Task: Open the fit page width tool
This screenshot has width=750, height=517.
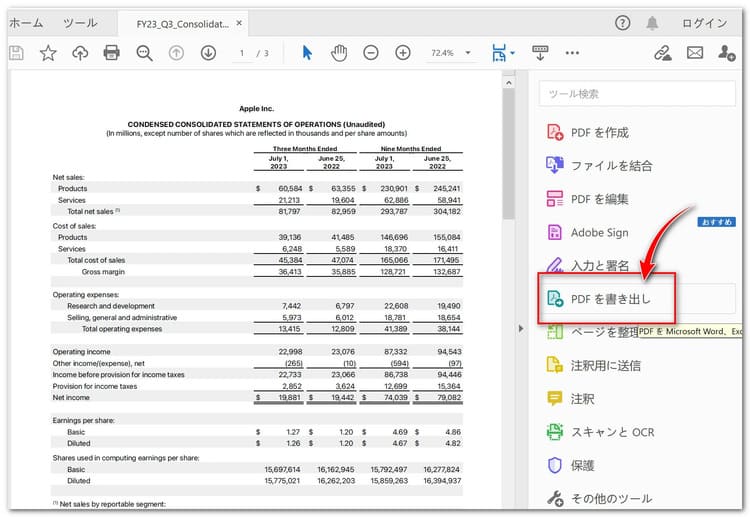Action: pyautogui.click(x=498, y=53)
